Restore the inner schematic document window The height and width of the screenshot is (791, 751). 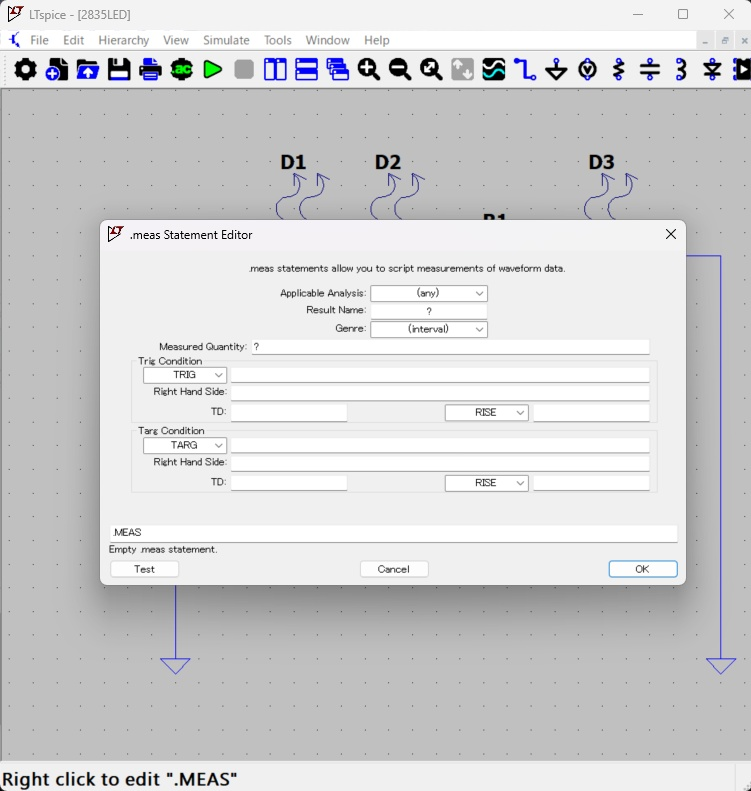tap(725, 41)
